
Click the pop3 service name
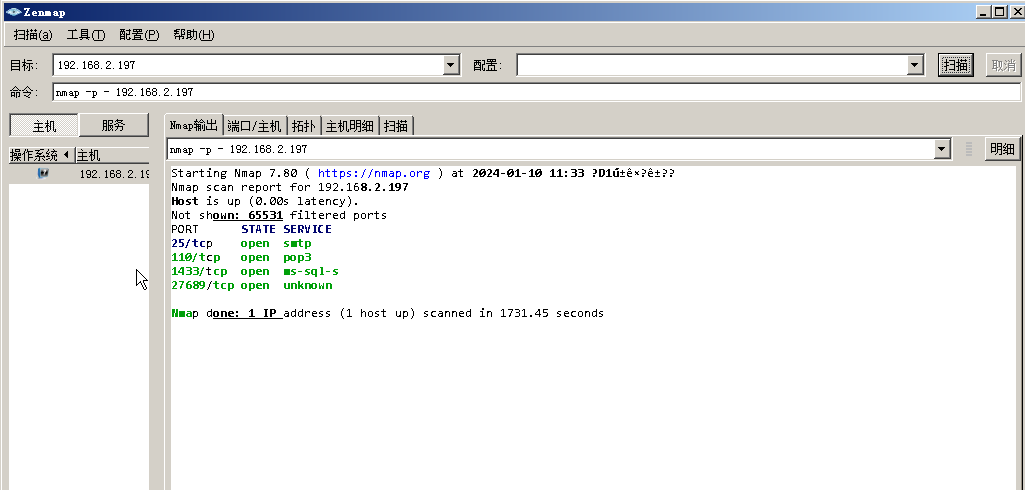coord(297,257)
